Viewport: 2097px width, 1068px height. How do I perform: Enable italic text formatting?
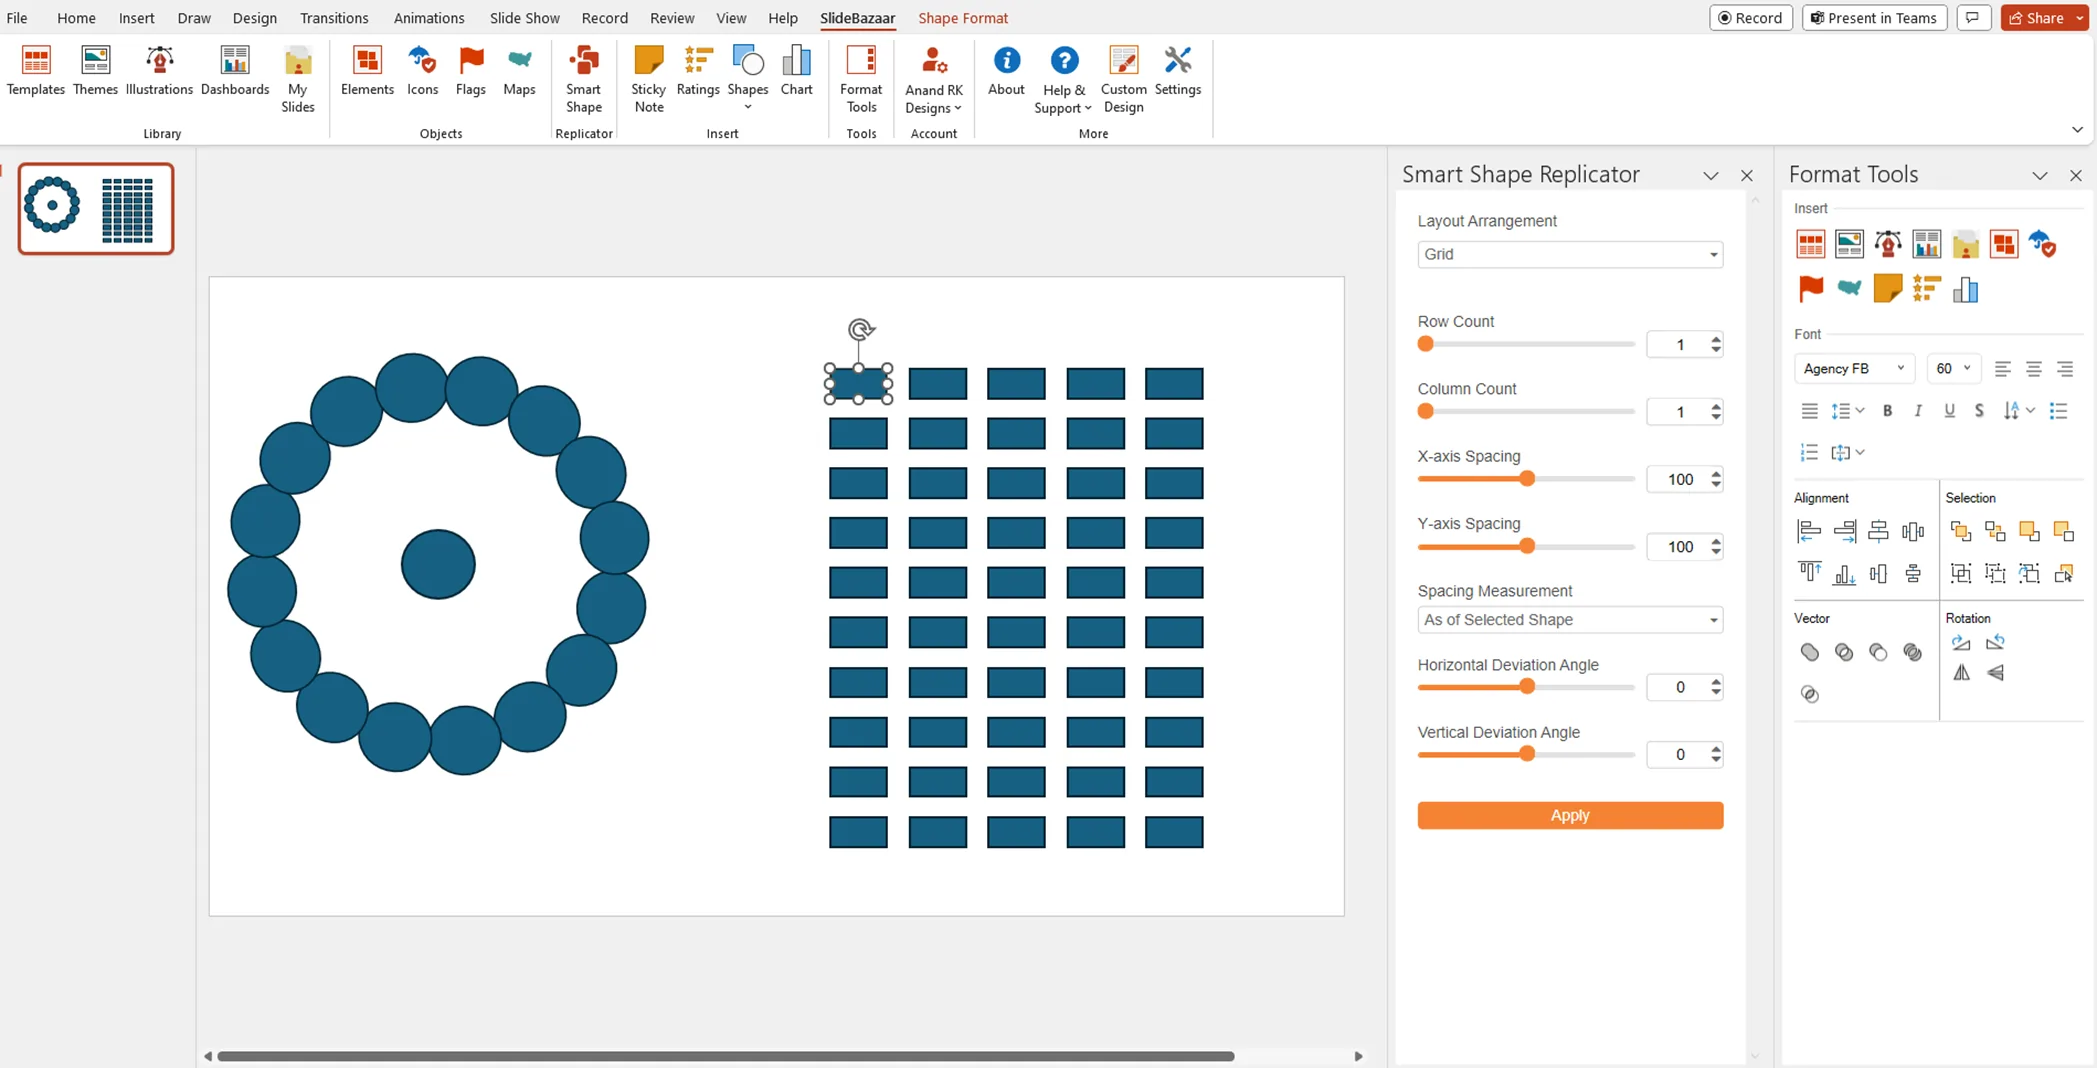point(1918,410)
